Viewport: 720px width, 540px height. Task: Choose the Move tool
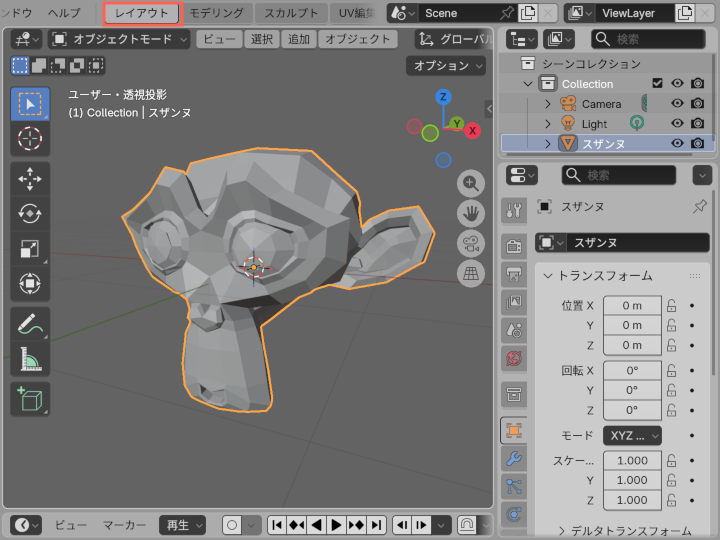(30, 179)
